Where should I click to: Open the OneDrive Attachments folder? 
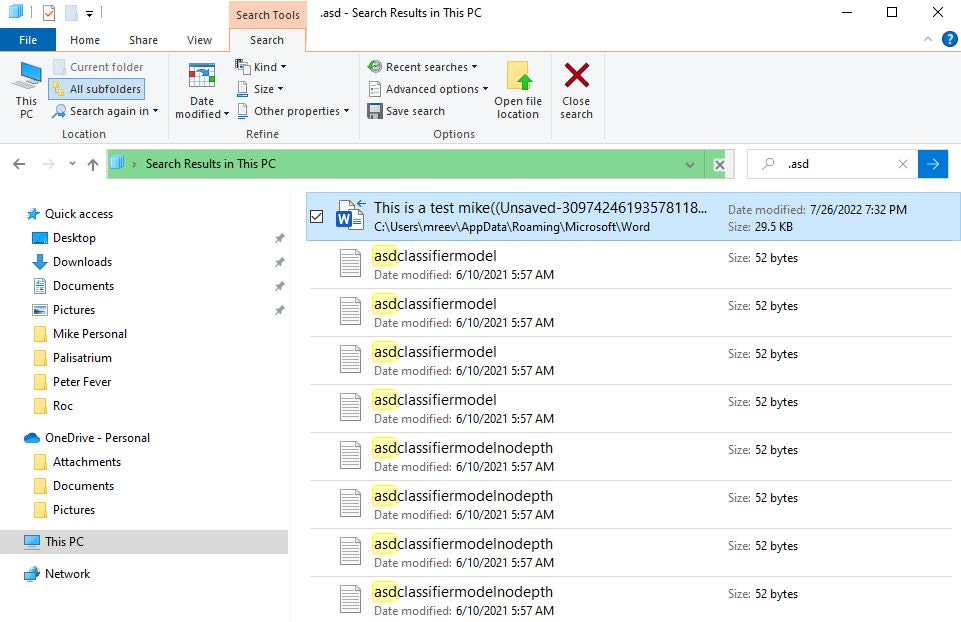77,461
